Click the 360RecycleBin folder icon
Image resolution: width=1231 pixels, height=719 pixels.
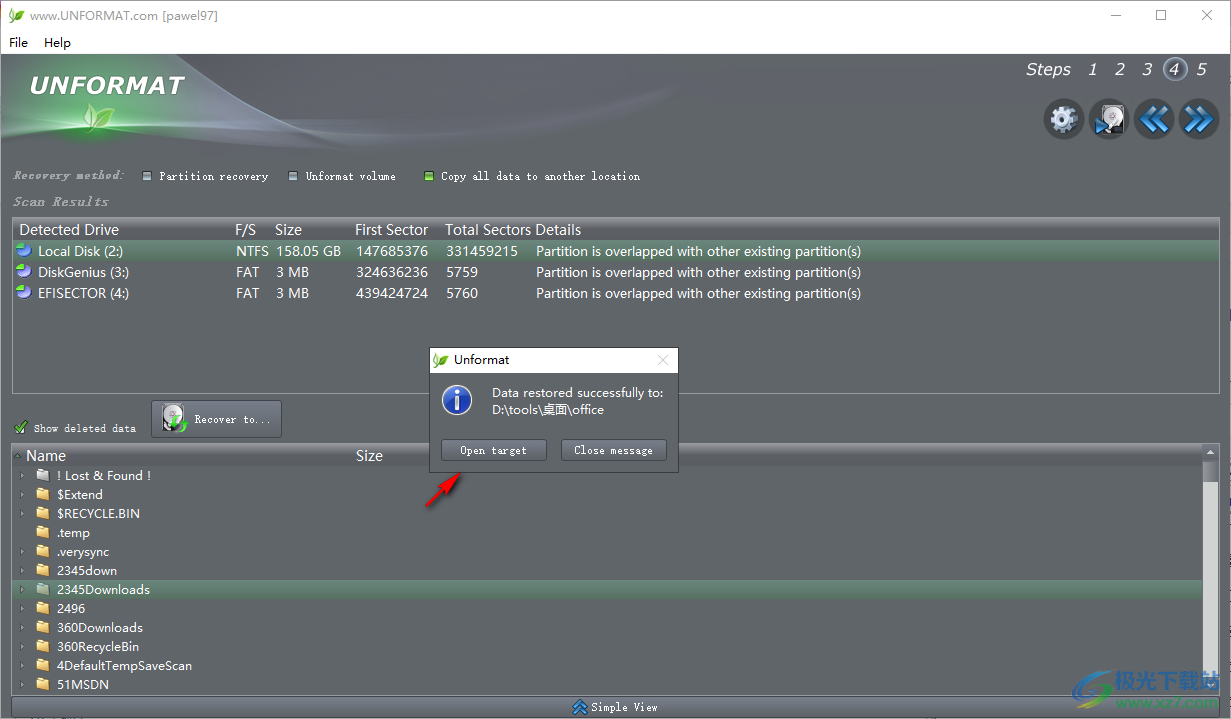[42, 647]
